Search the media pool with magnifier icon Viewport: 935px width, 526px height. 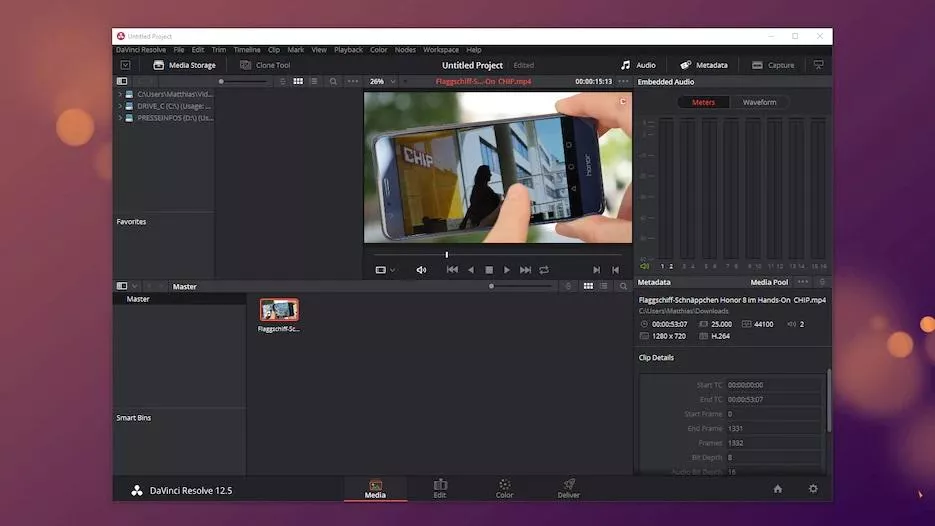[x=623, y=286]
